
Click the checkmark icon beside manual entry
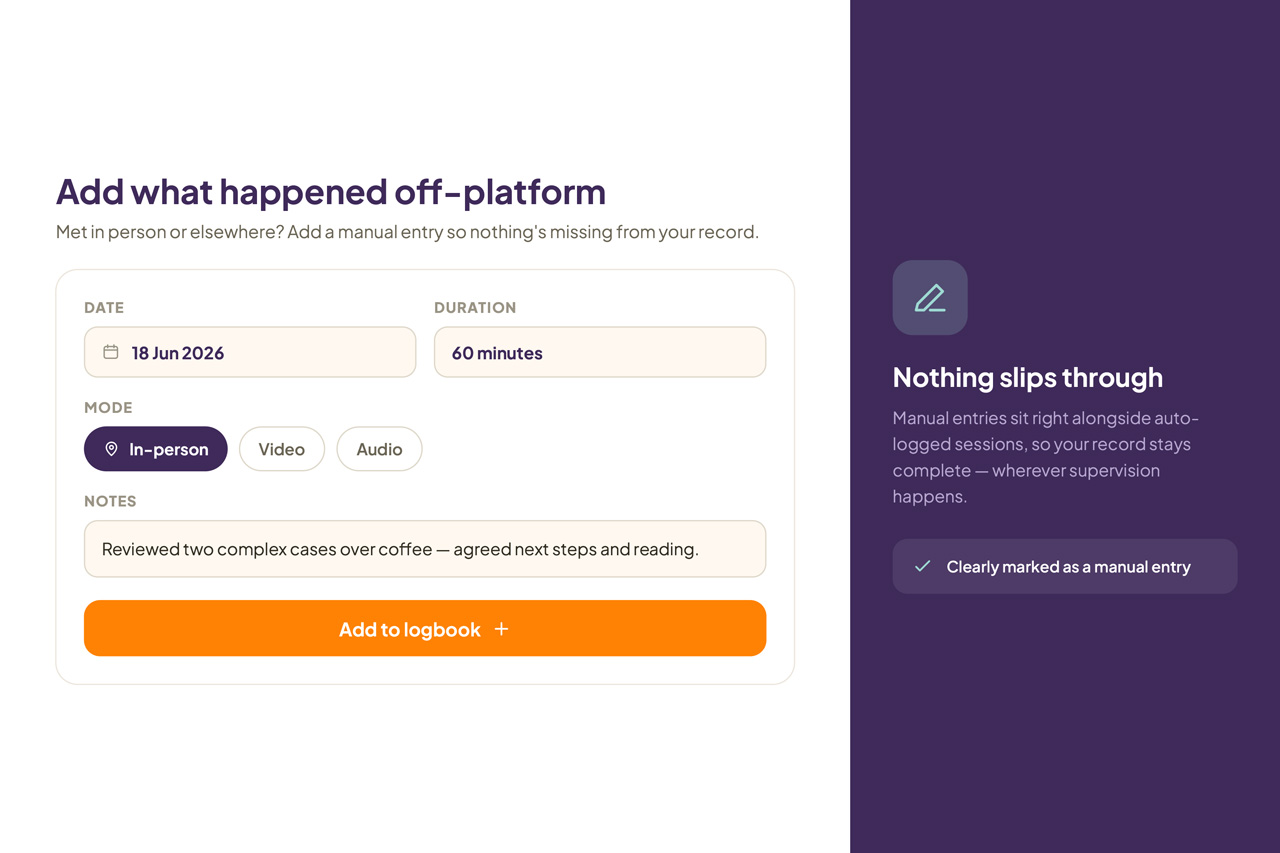923,566
